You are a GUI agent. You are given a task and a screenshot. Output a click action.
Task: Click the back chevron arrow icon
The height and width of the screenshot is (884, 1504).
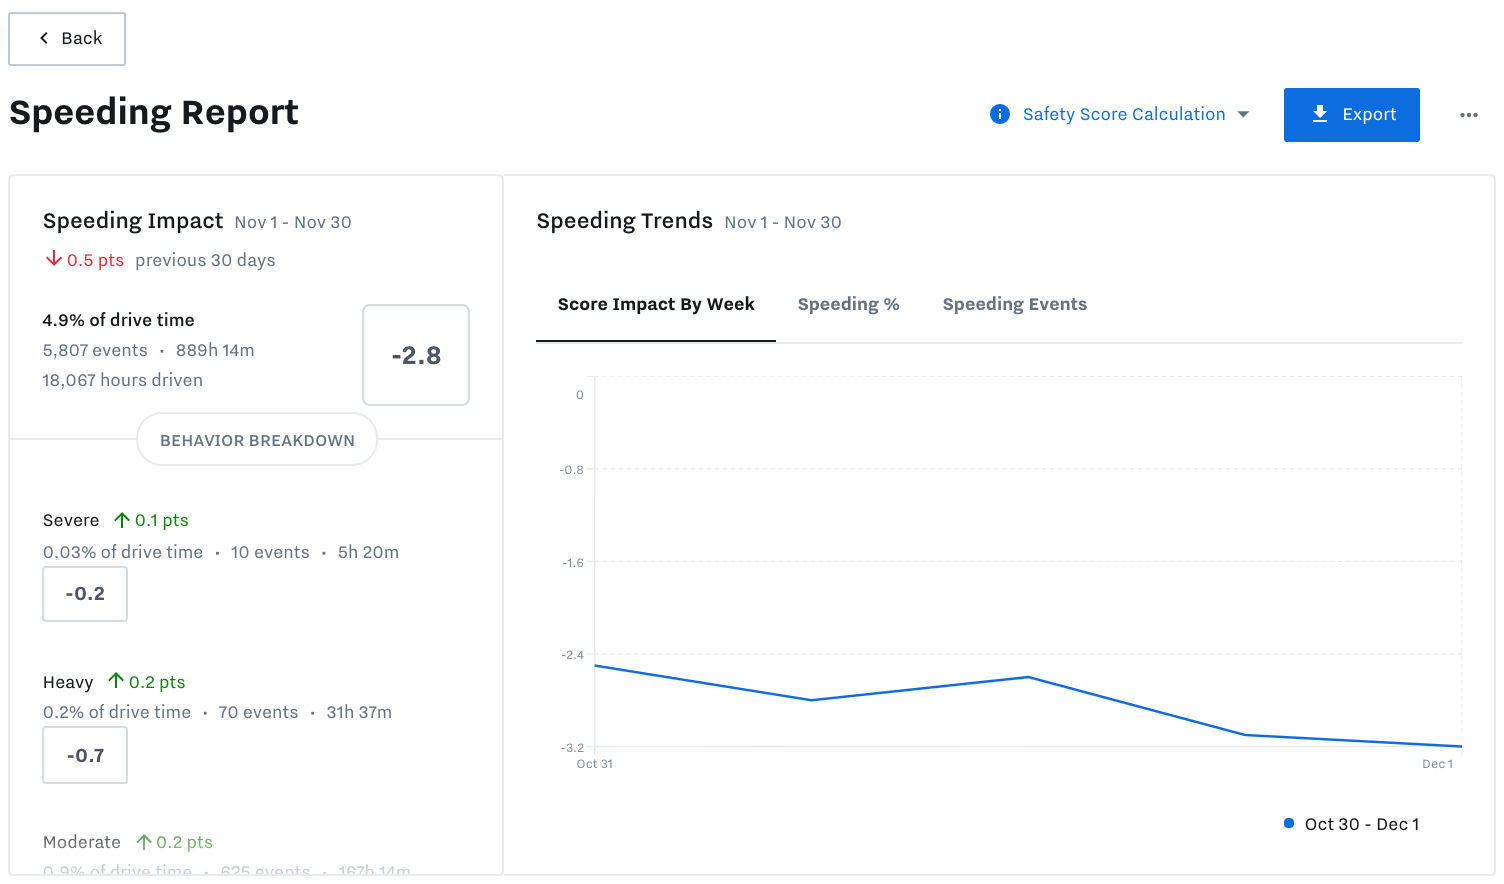click(44, 38)
